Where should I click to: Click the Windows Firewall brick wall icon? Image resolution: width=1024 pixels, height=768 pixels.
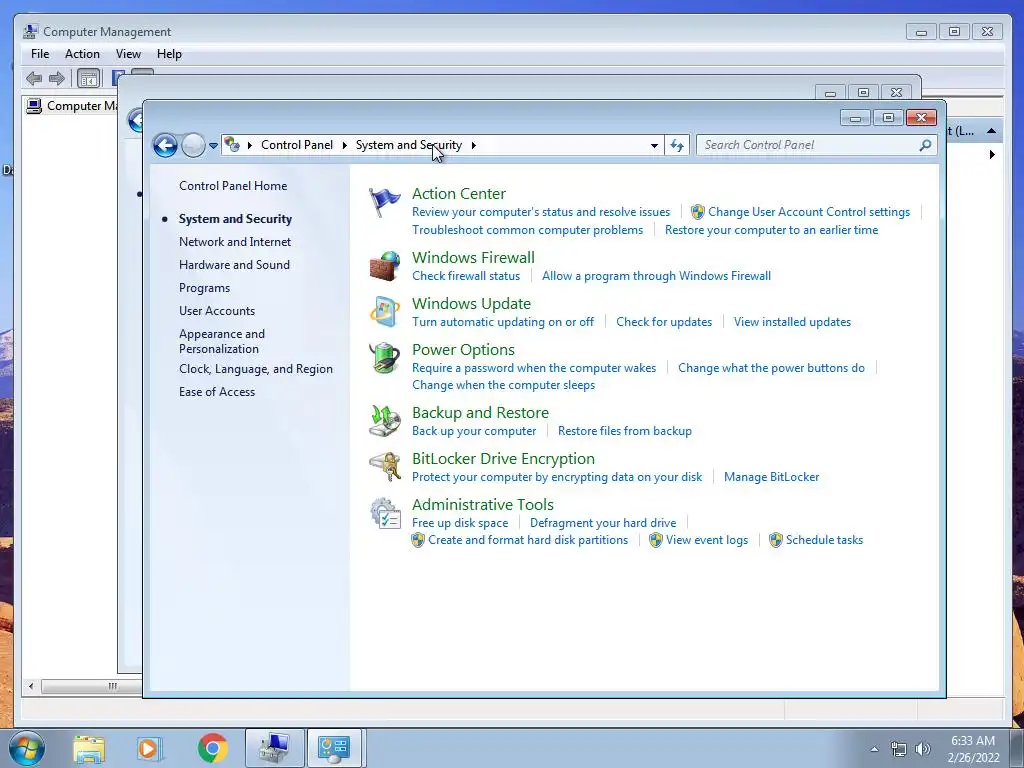pos(385,266)
